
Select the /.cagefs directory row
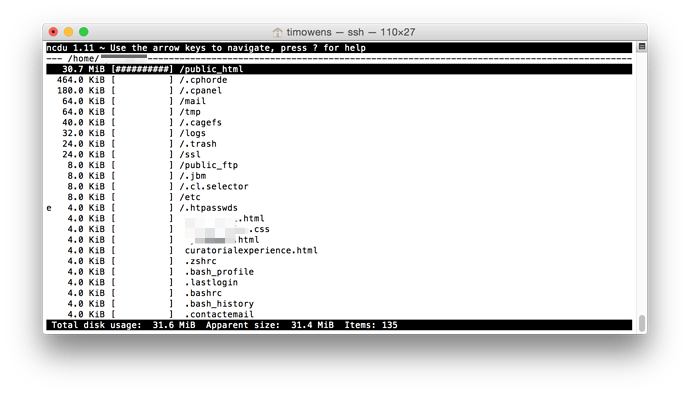pyautogui.click(x=339, y=122)
